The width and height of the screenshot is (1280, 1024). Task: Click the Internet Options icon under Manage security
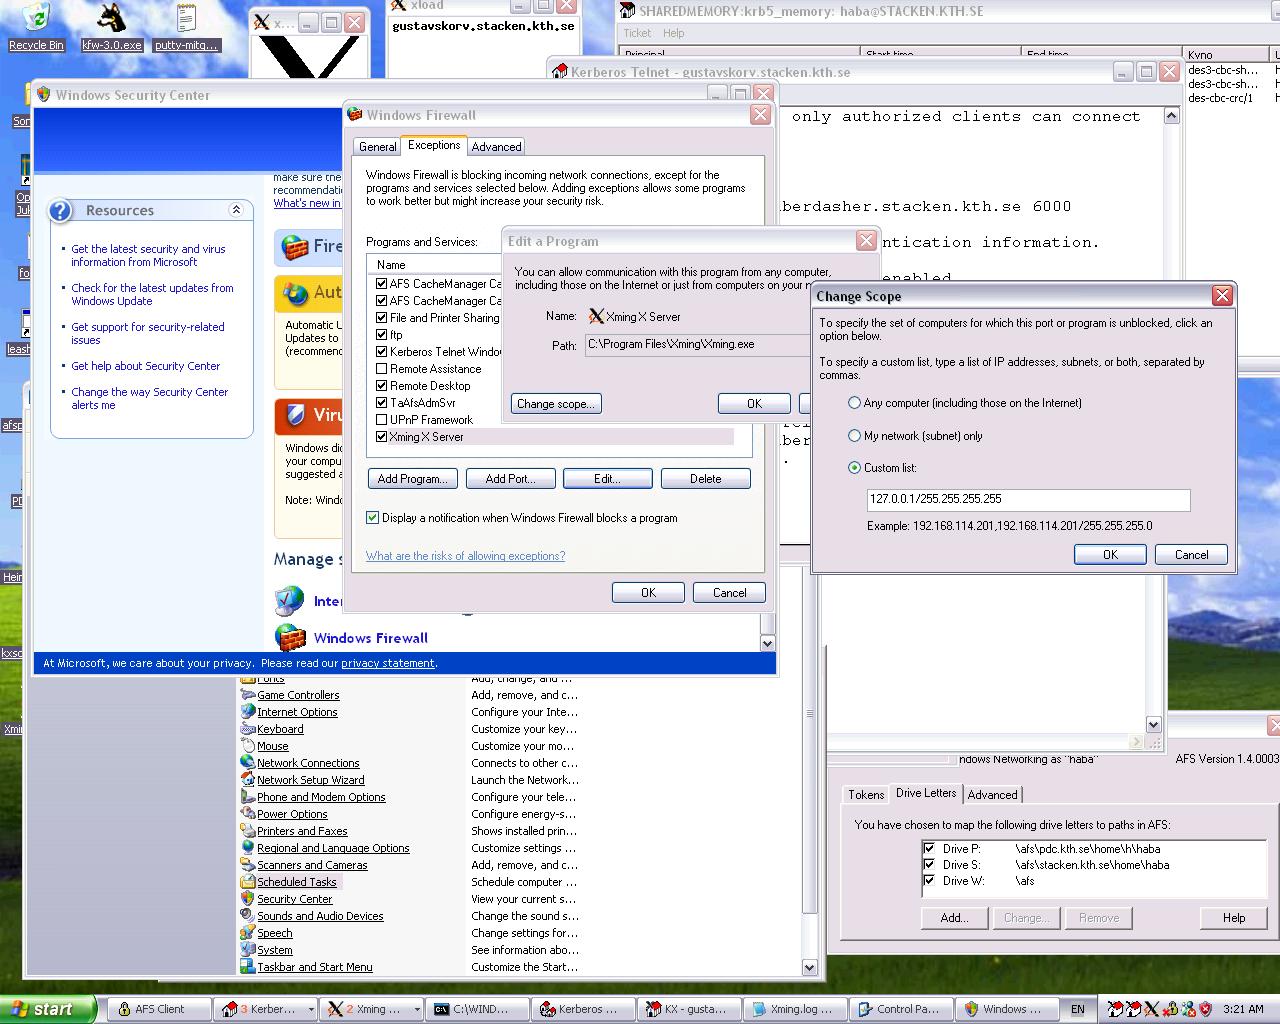(x=289, y=601)
